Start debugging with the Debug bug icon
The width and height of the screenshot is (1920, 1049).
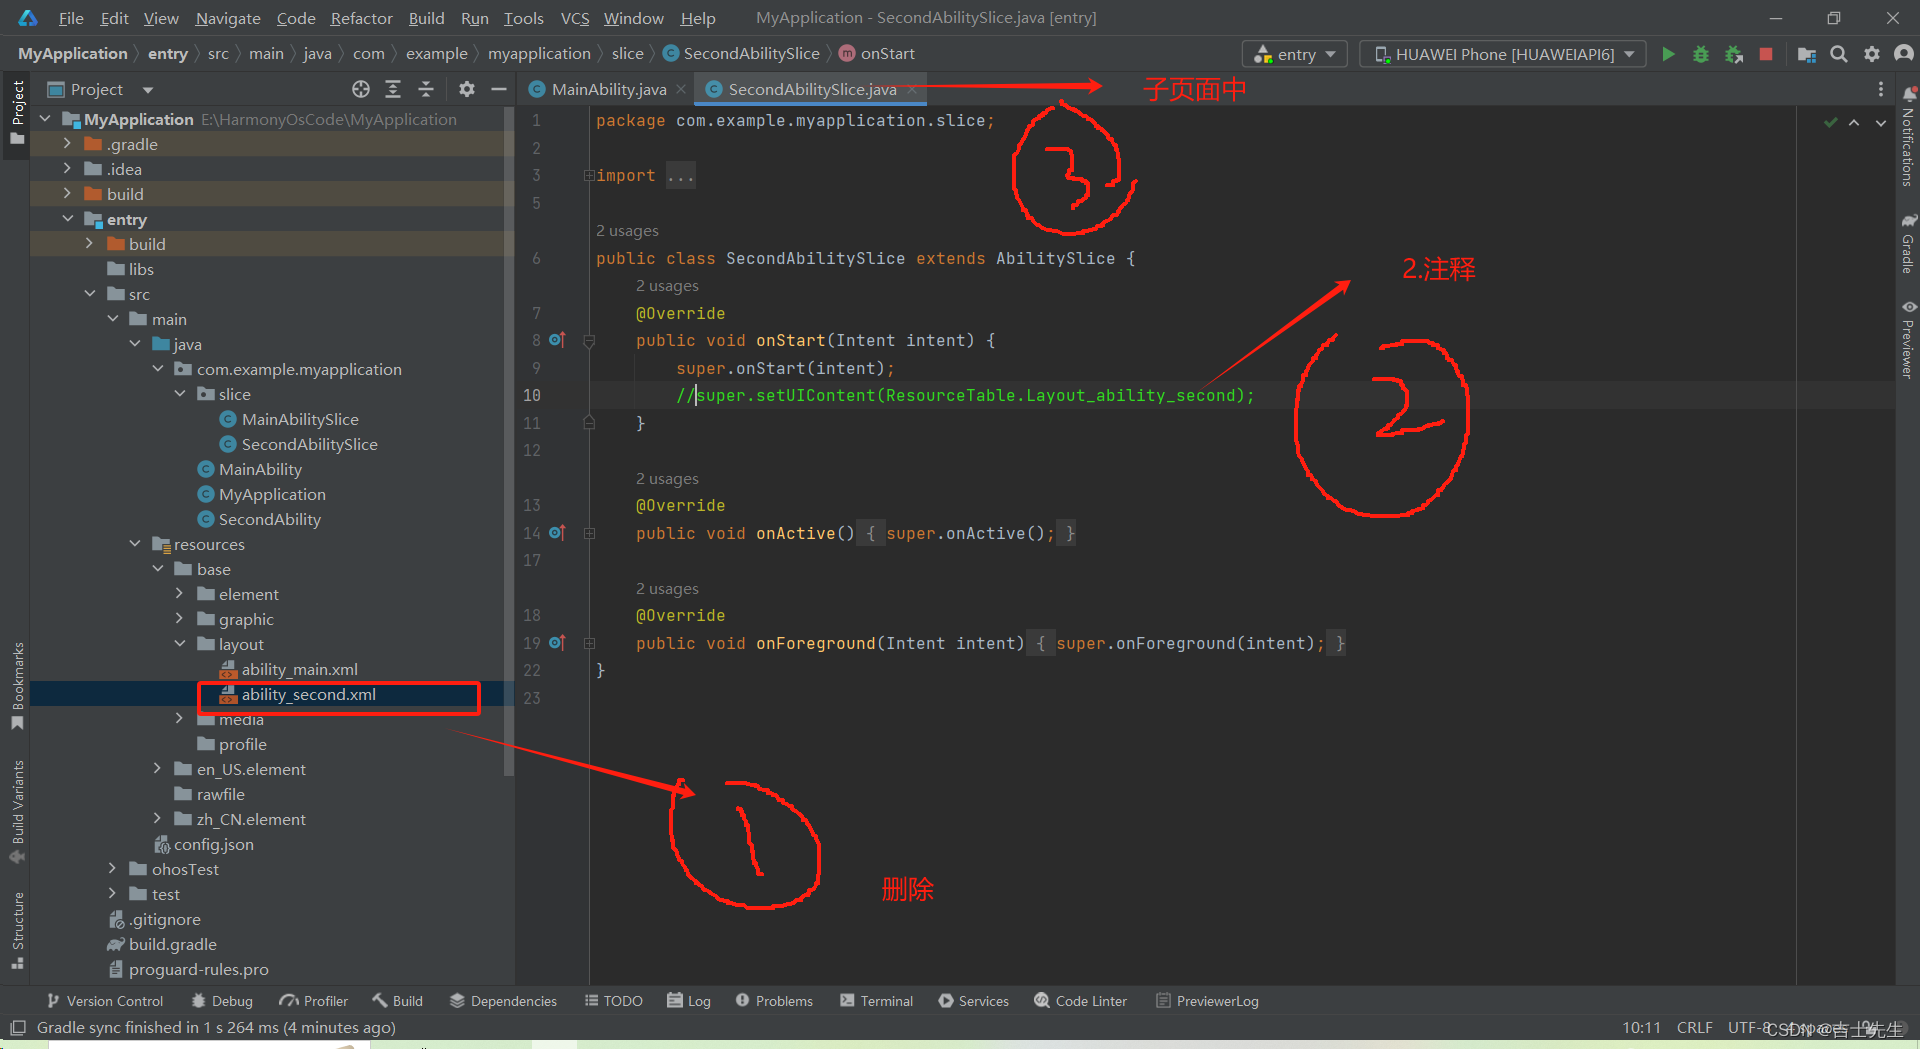(x=1700, y=54)
